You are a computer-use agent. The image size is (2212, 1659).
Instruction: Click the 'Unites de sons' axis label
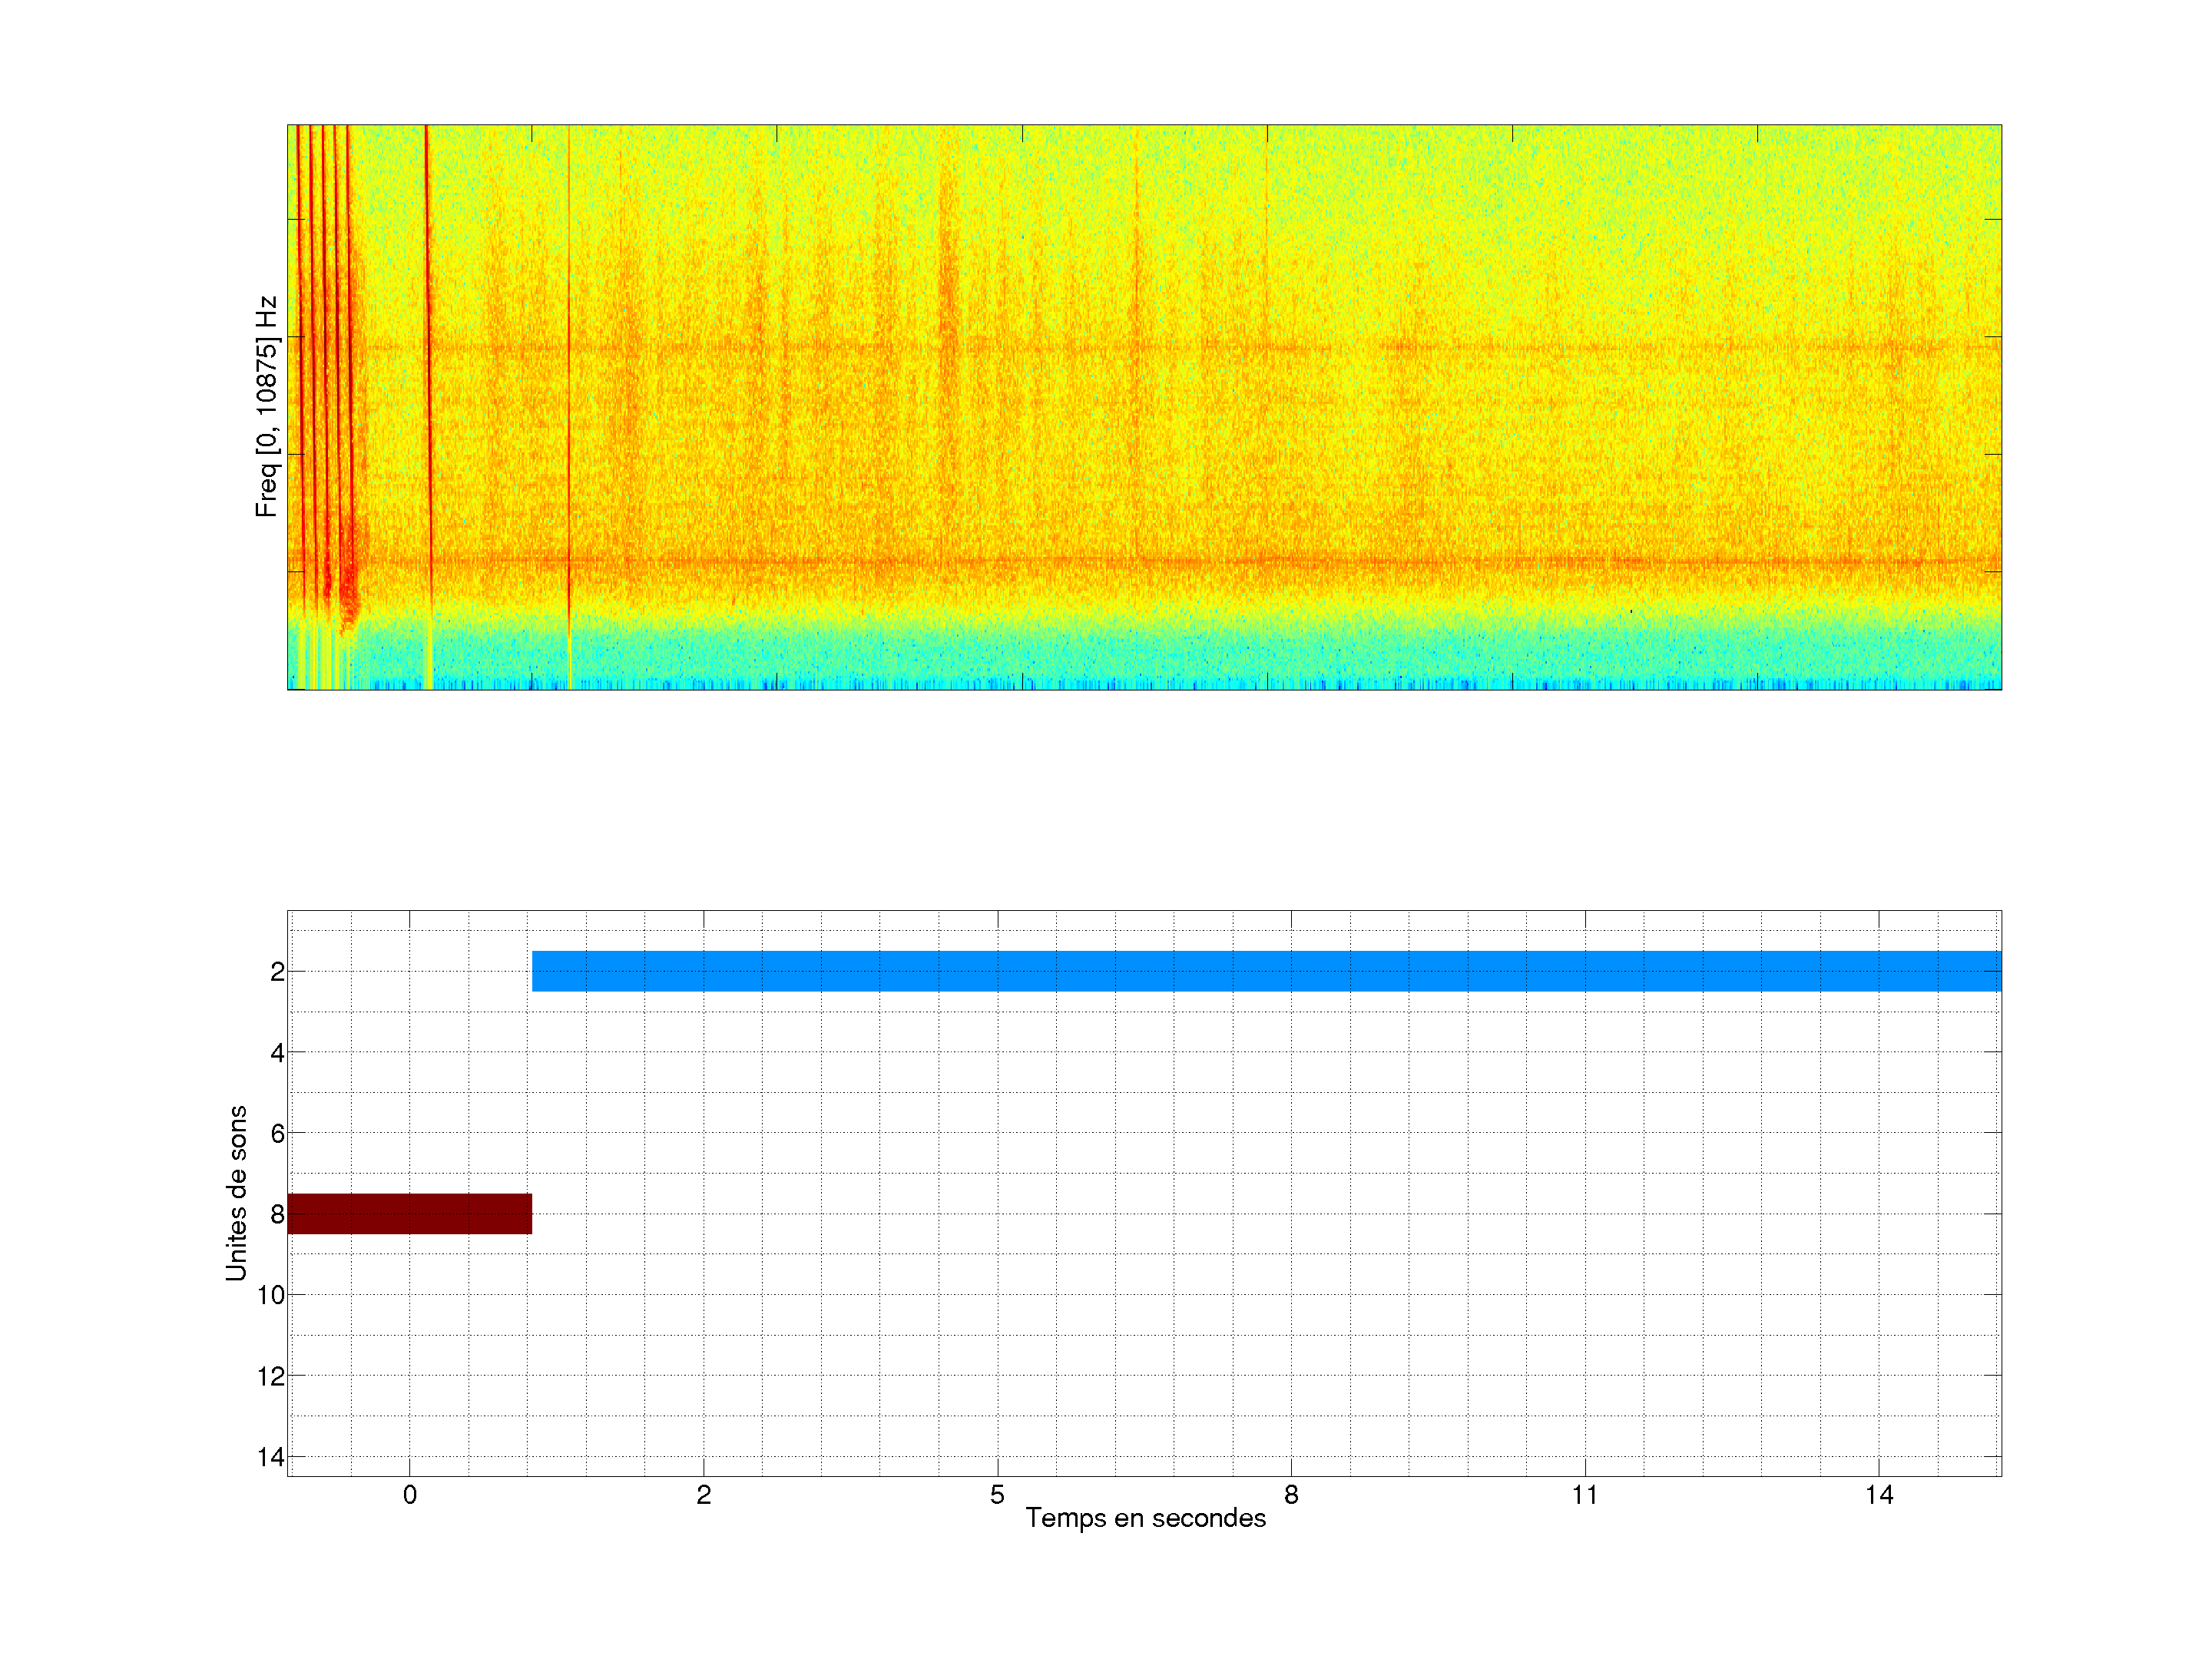[236, 1193]
